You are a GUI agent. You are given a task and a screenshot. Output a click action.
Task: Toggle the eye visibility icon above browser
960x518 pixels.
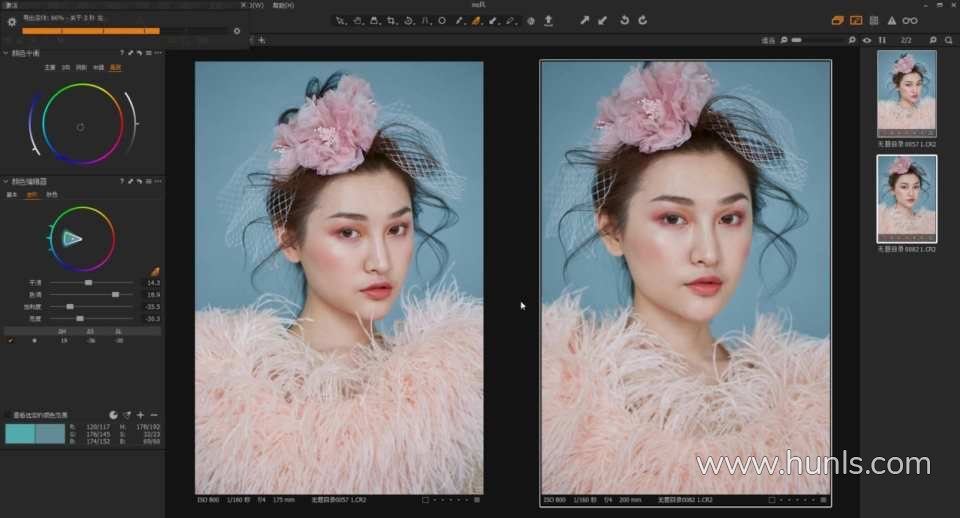pos(867,40)
